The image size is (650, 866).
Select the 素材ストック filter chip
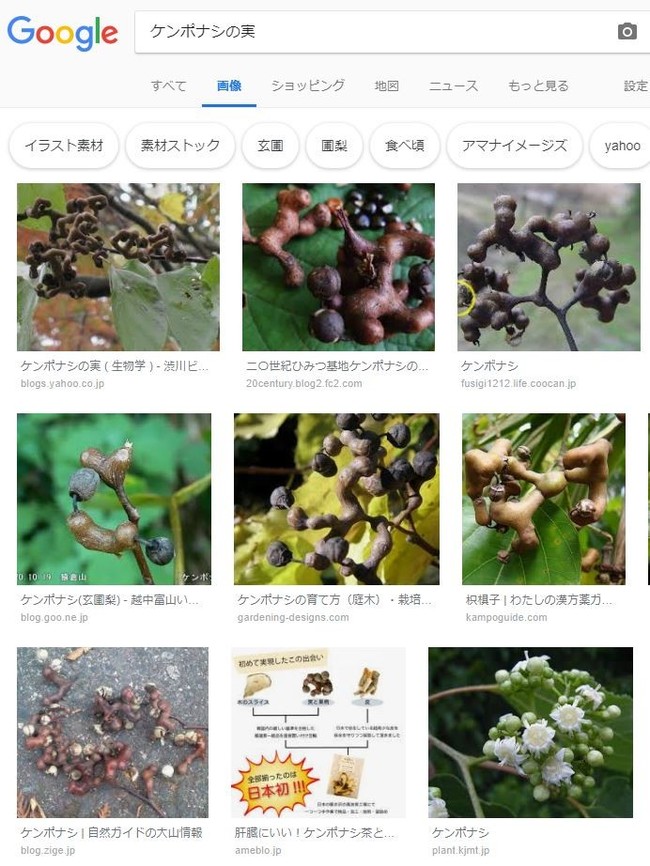point(180,146)
